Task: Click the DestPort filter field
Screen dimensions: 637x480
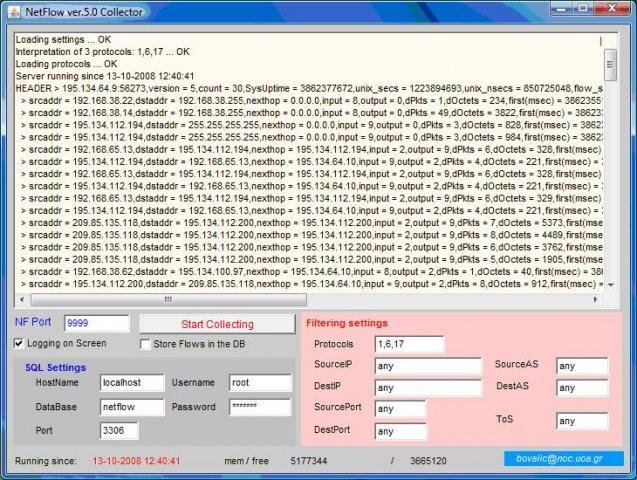Action: click(x=400, y=431)
